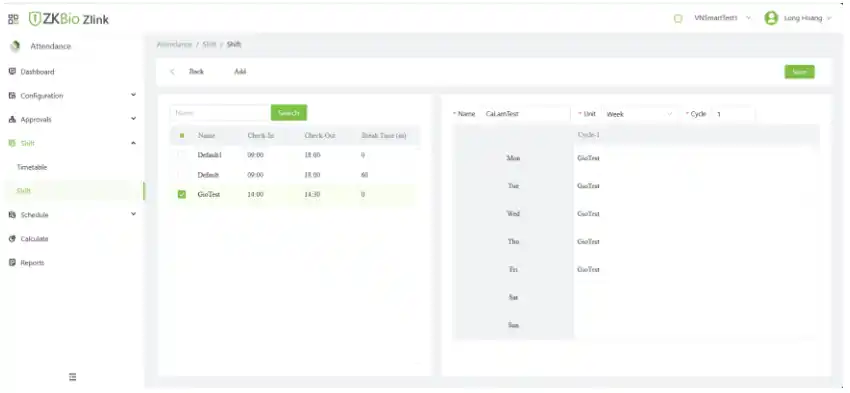Click the Mon day row label

tap(513, 158)
